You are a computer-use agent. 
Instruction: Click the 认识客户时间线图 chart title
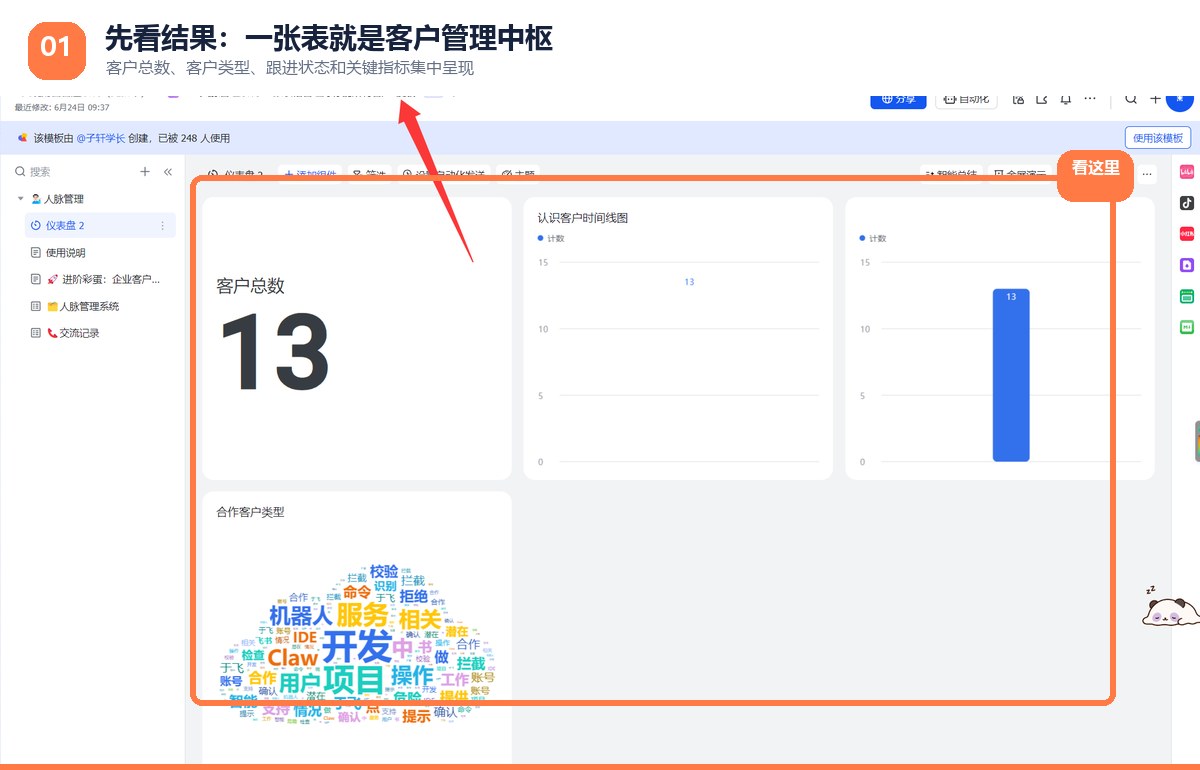pos(583,218)
